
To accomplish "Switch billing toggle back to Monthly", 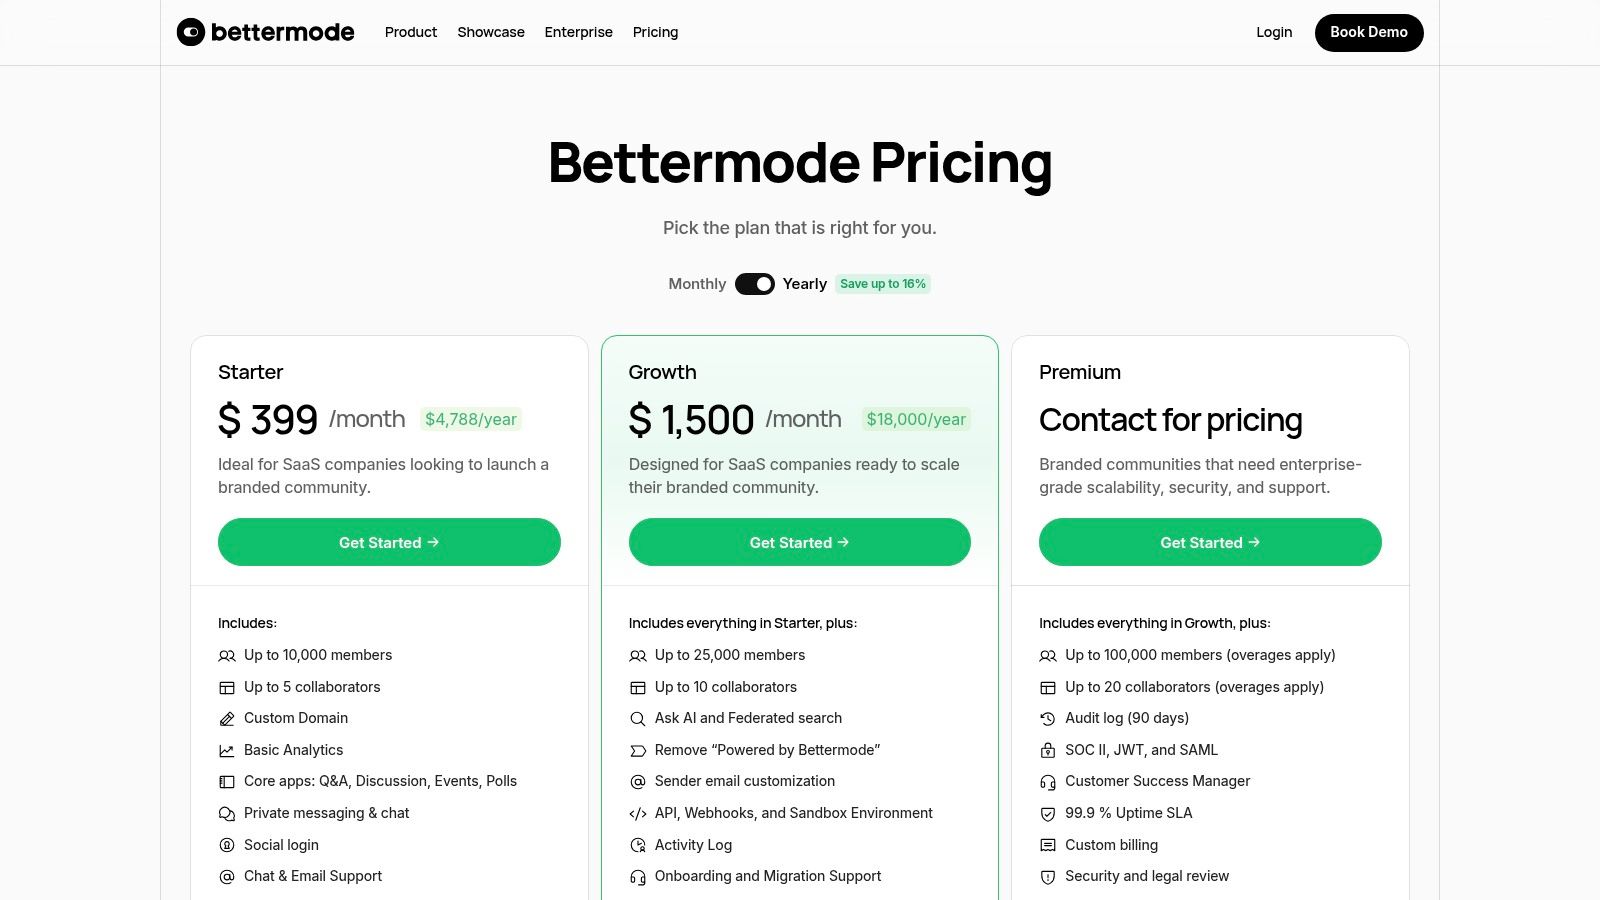I will 755,284.
